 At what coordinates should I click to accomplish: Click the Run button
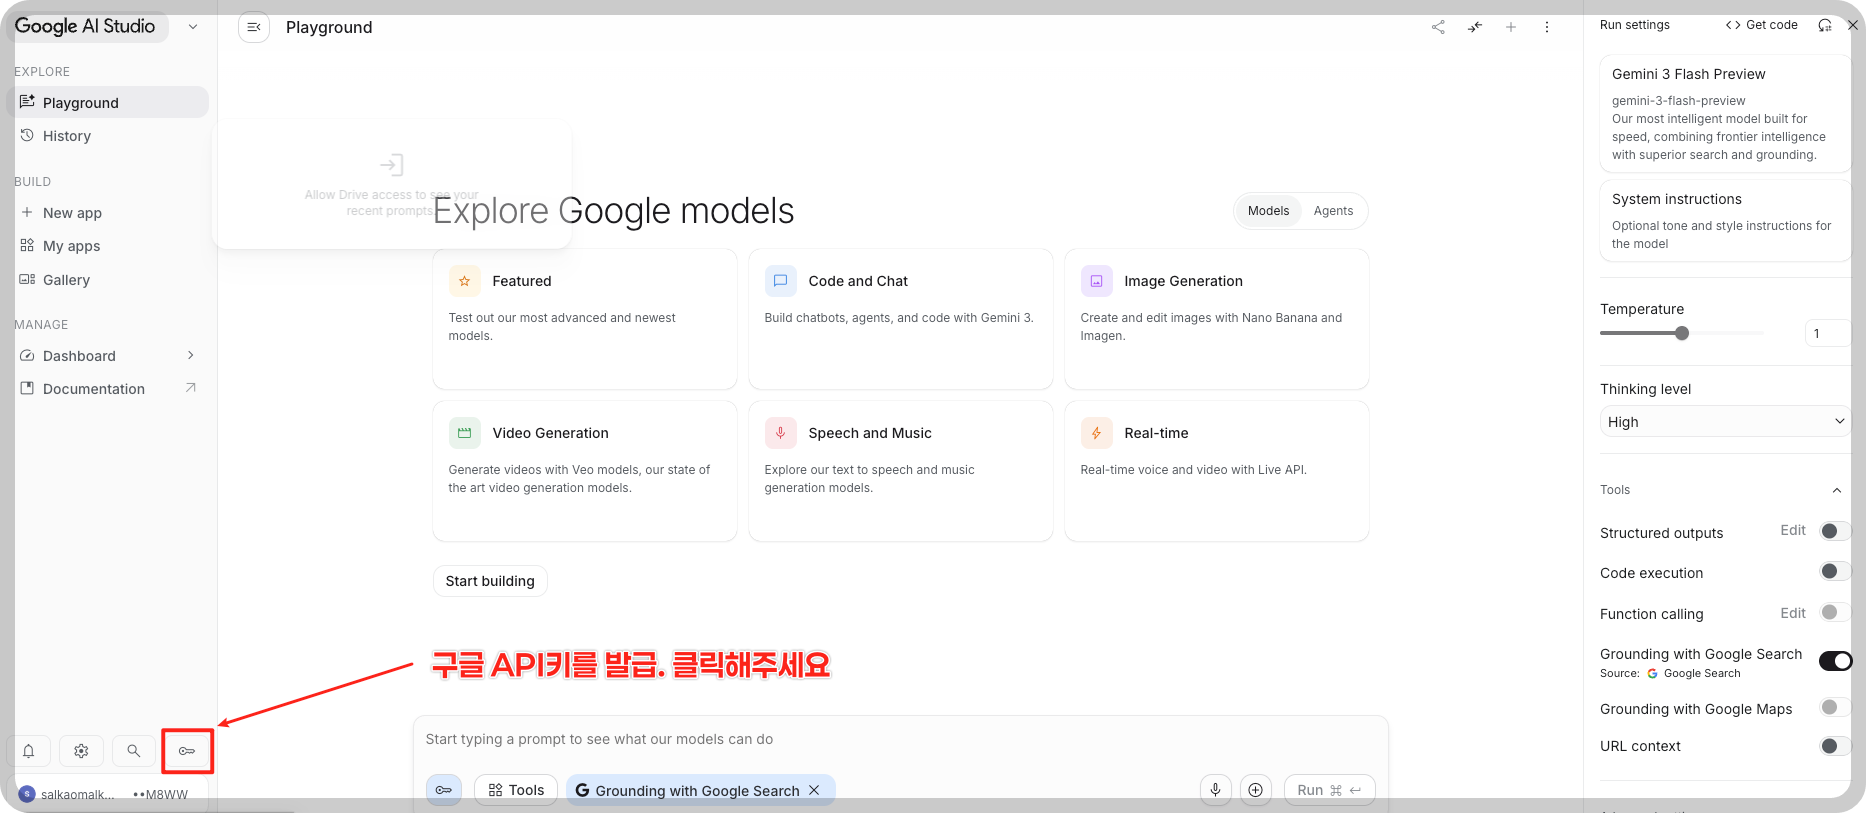click(1329, 790)
